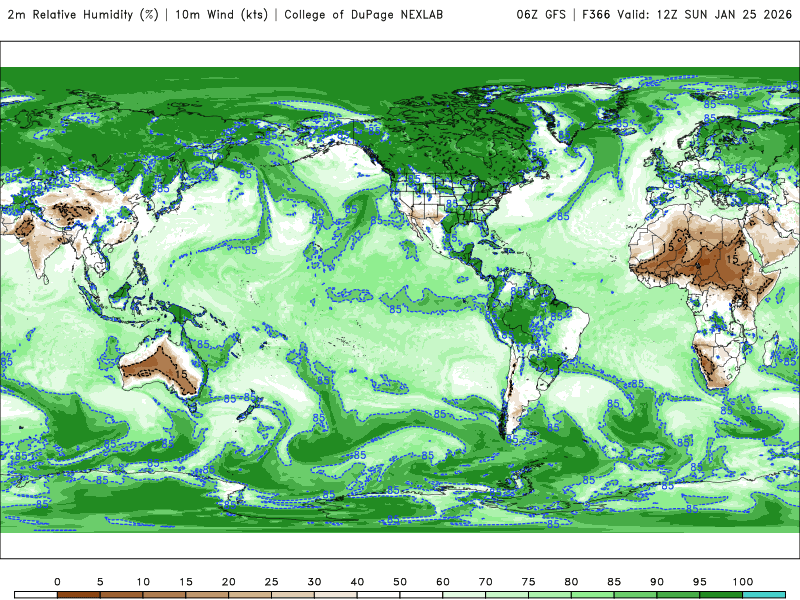Click the "70" legend tick label
This screenshot has width=800, height=600.
pos(486,582)
